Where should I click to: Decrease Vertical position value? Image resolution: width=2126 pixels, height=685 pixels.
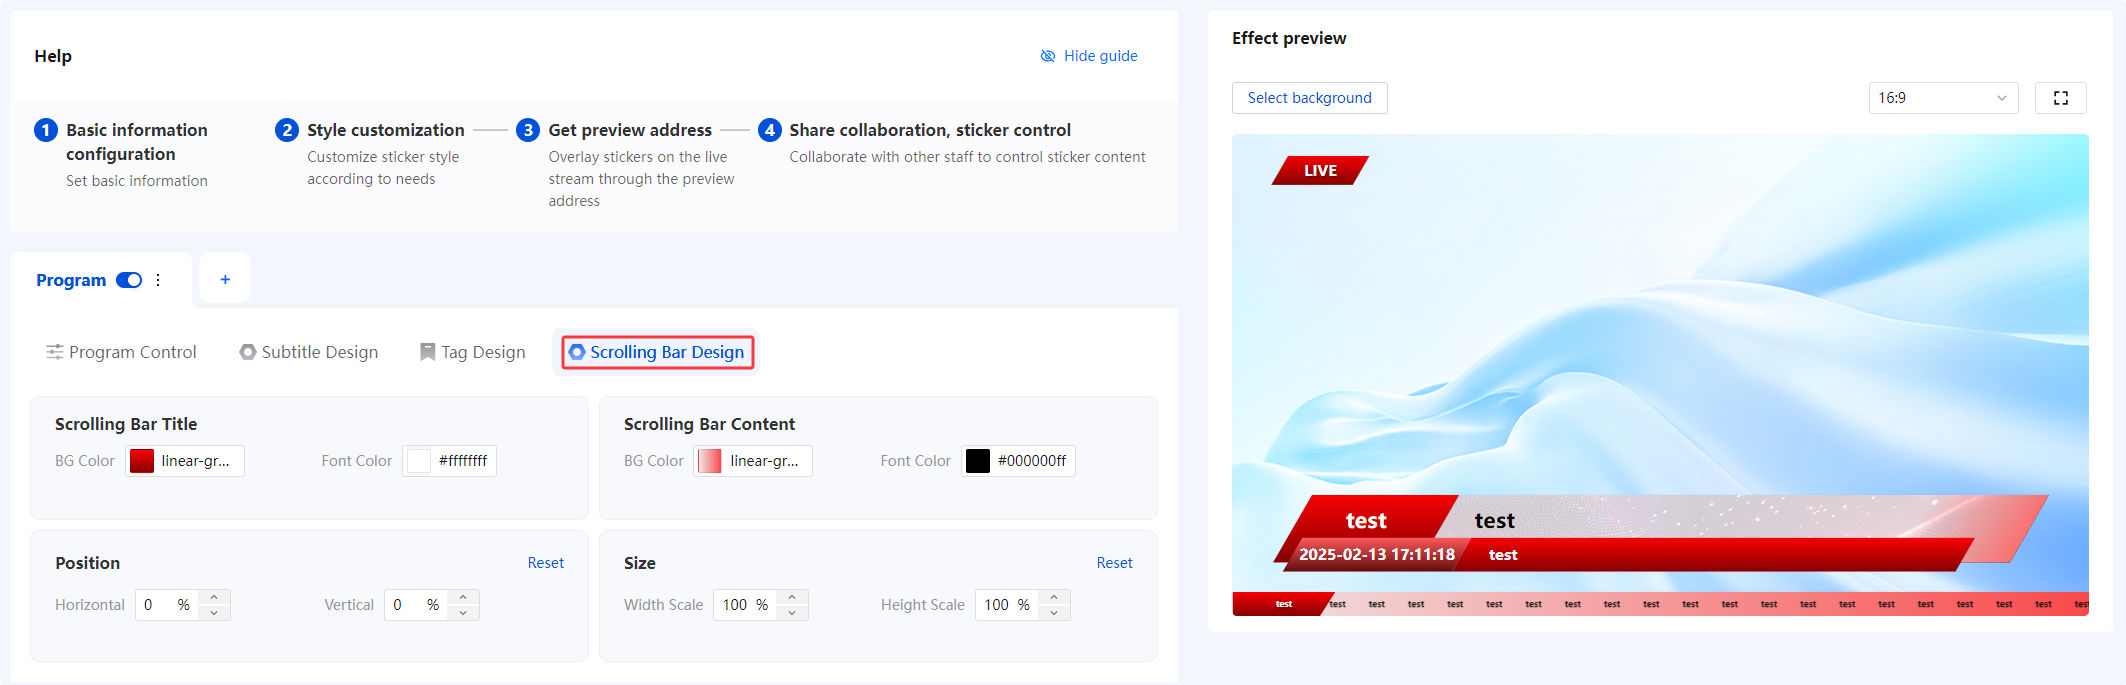[463, 613]
